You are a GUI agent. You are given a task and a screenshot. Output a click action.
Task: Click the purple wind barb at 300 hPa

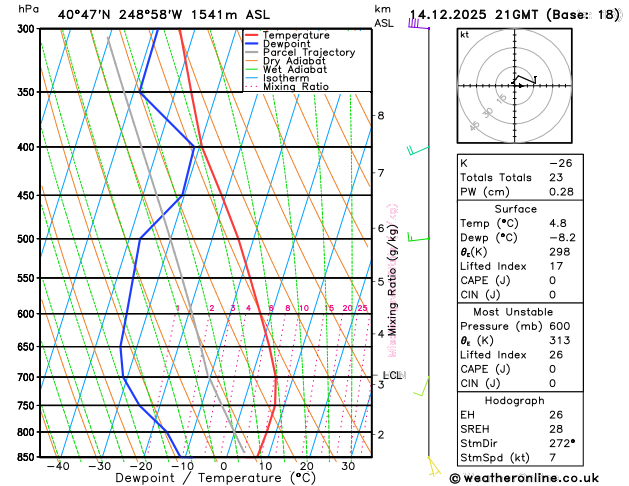(x=419, y=24)
